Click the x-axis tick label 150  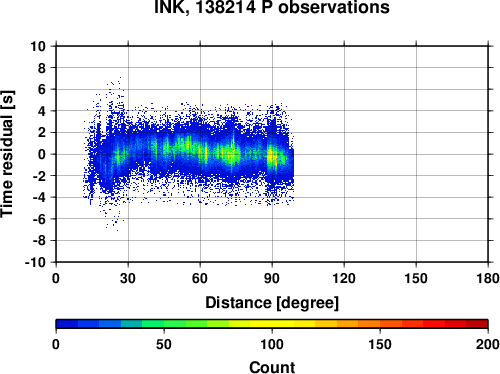(416, 279)
